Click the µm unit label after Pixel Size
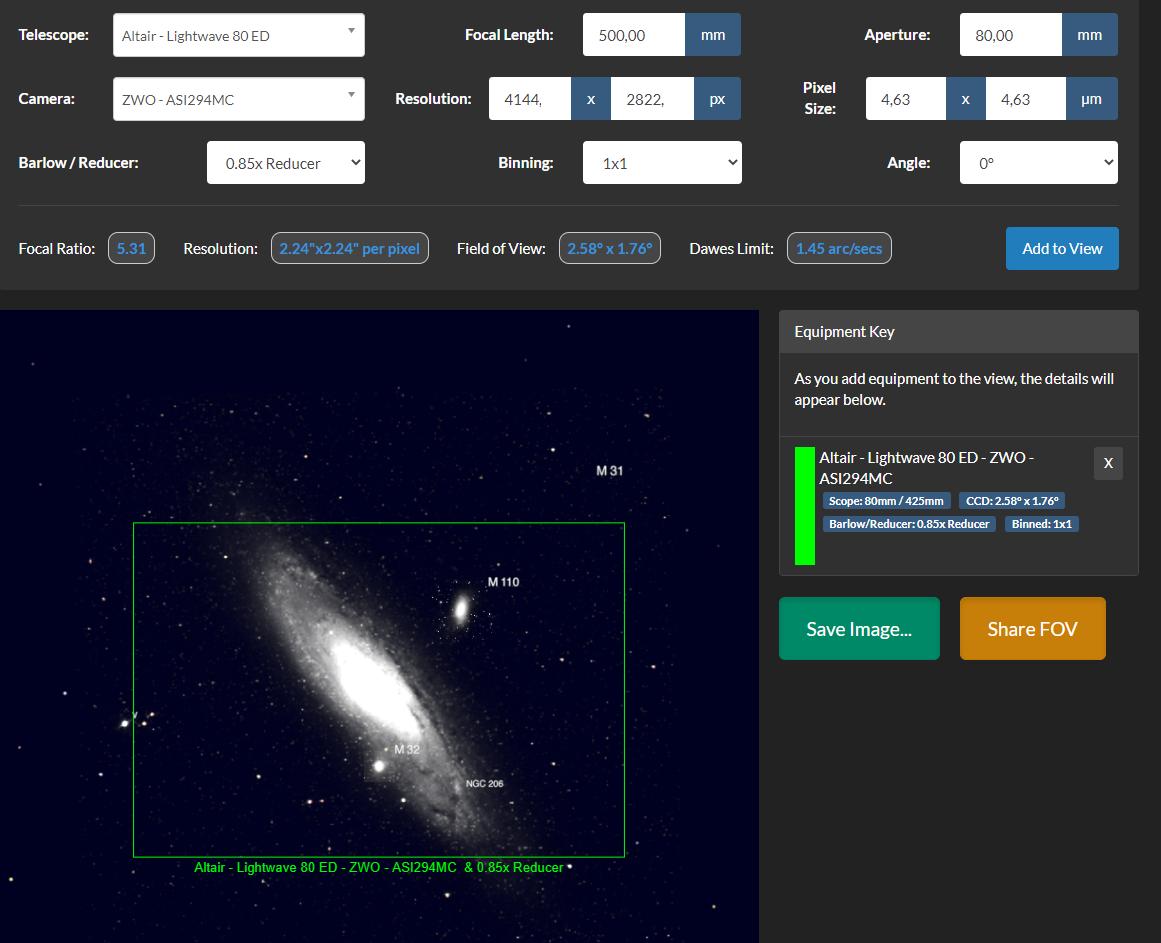Image resolution: width=1161 pixels, height=943 pixels. (1091, 99)
